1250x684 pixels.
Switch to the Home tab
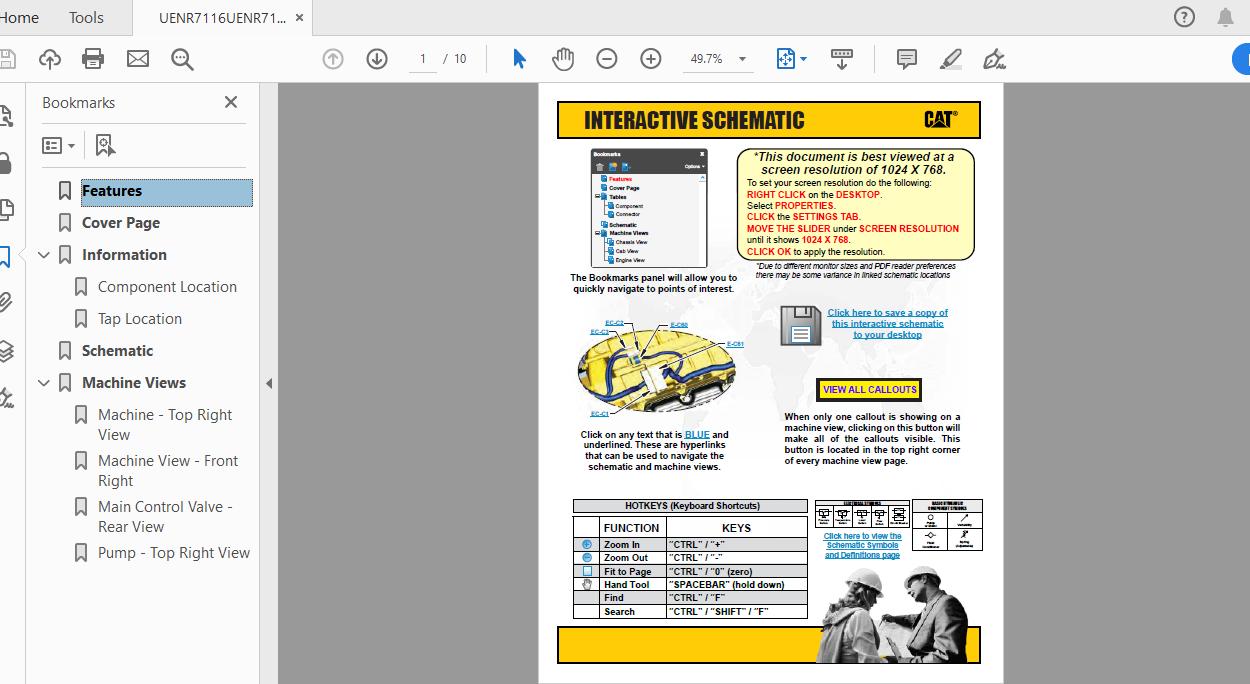tap(19, 17)
